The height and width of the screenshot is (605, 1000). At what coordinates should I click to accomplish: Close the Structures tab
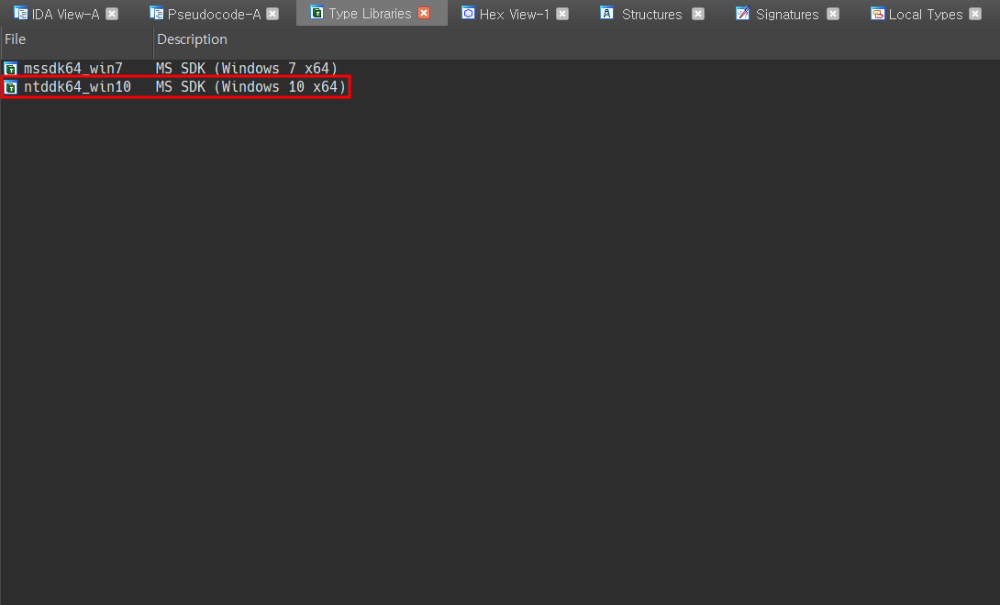(698, 13)
